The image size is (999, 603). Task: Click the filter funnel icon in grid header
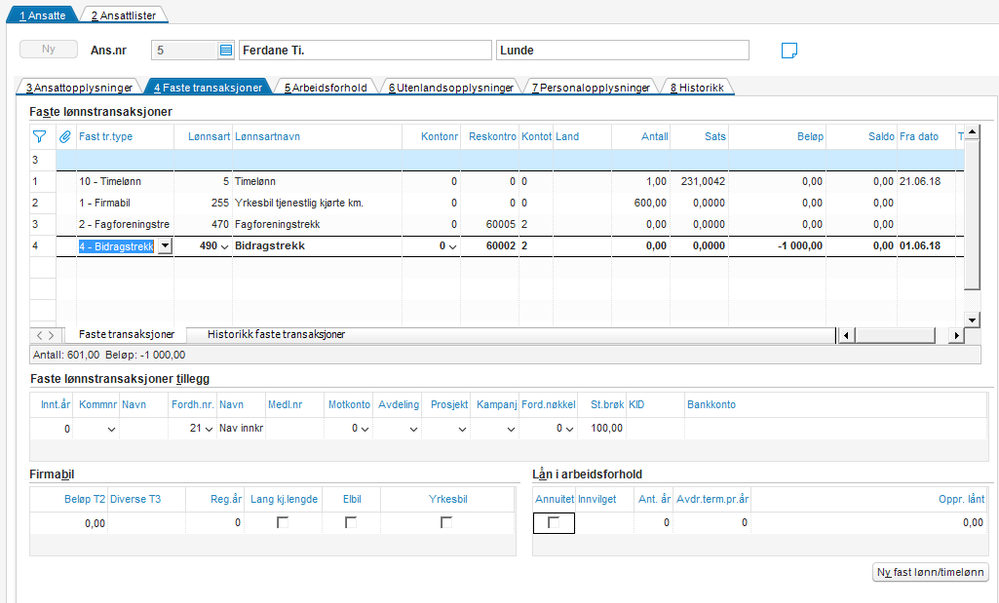pos(40,136)
